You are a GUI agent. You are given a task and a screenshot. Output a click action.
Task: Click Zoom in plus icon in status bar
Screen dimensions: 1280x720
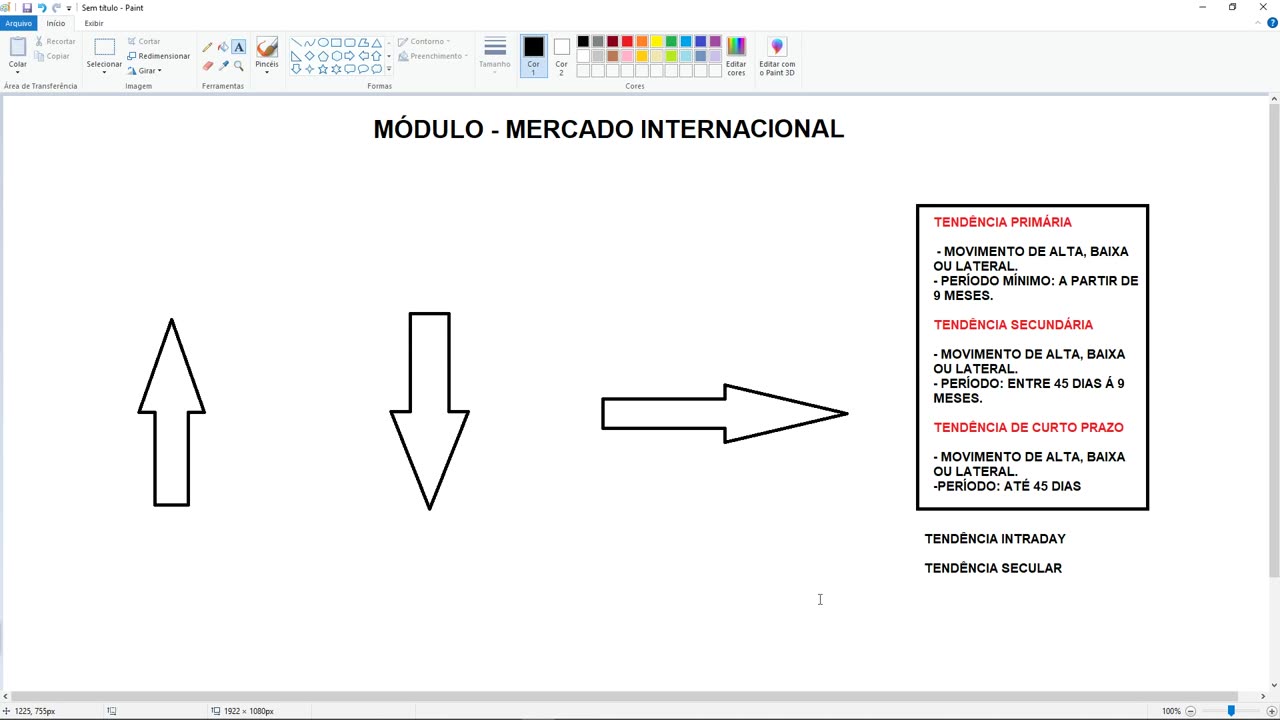pos(1271,711)
